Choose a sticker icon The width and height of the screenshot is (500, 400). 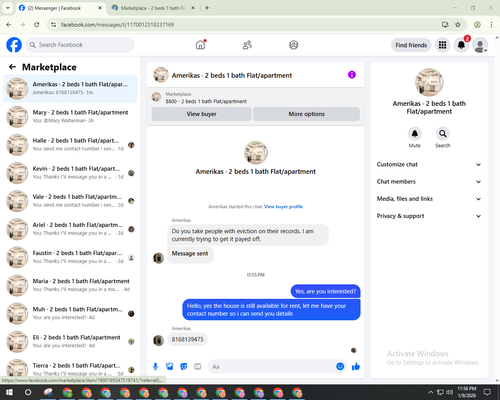pyautogui.click(x=184, y=367)
